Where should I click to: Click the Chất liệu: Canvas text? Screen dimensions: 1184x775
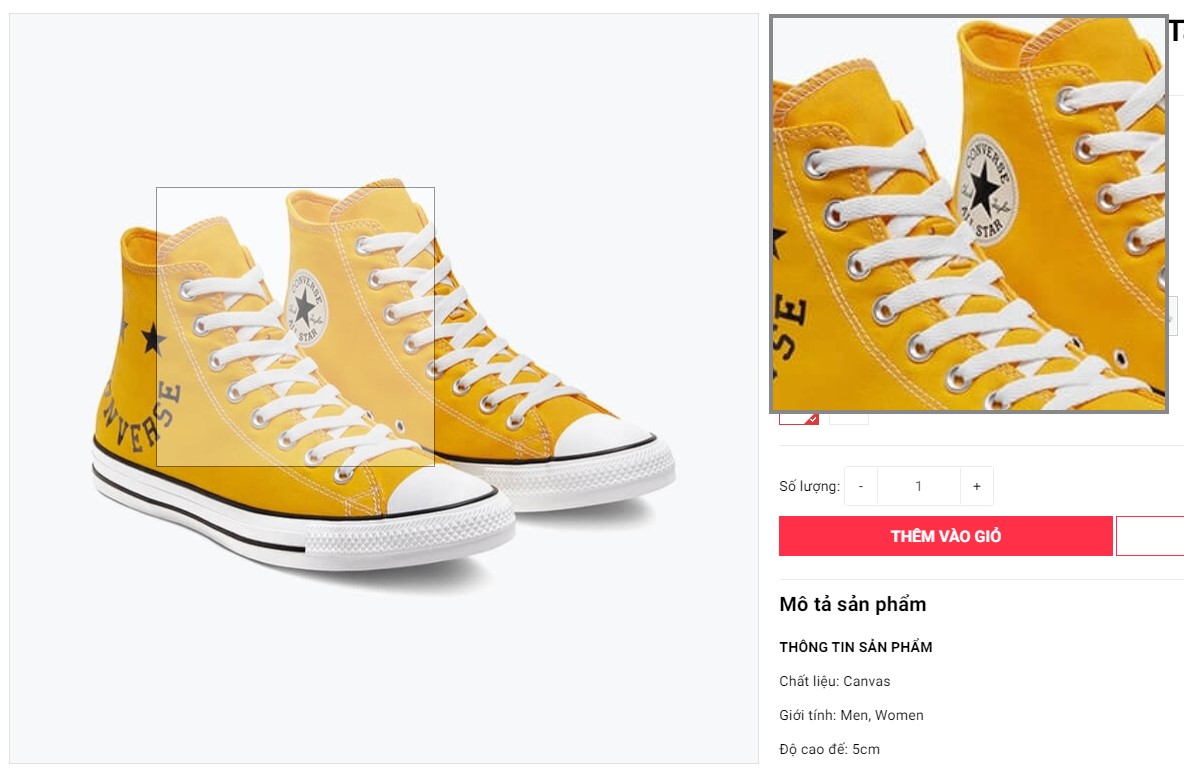pos(834,681)
